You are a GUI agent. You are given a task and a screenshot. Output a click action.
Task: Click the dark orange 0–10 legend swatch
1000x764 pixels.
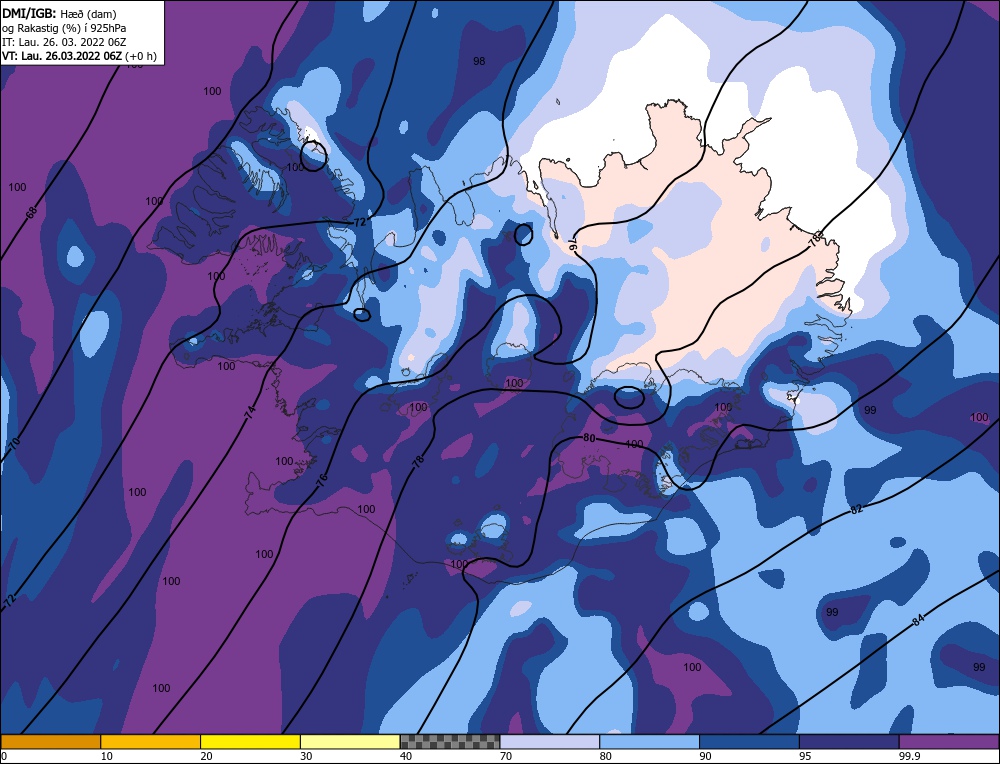coord(50,742)
